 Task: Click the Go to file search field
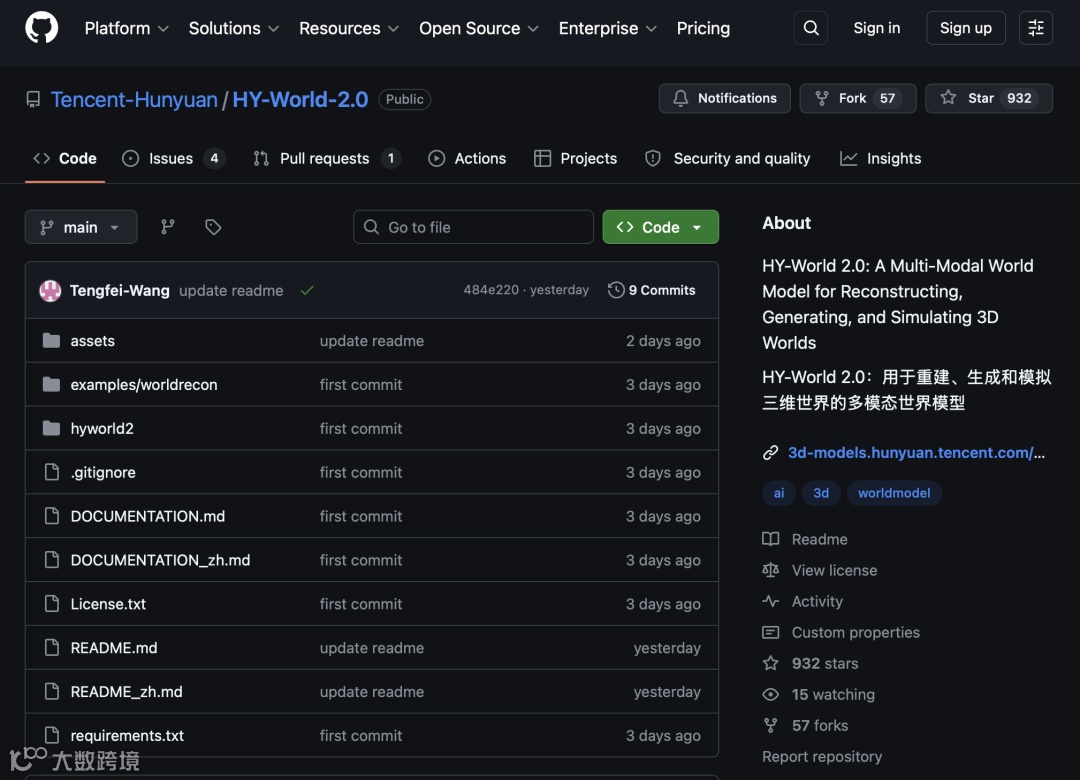pyautogui.click(x=473, y=227)
